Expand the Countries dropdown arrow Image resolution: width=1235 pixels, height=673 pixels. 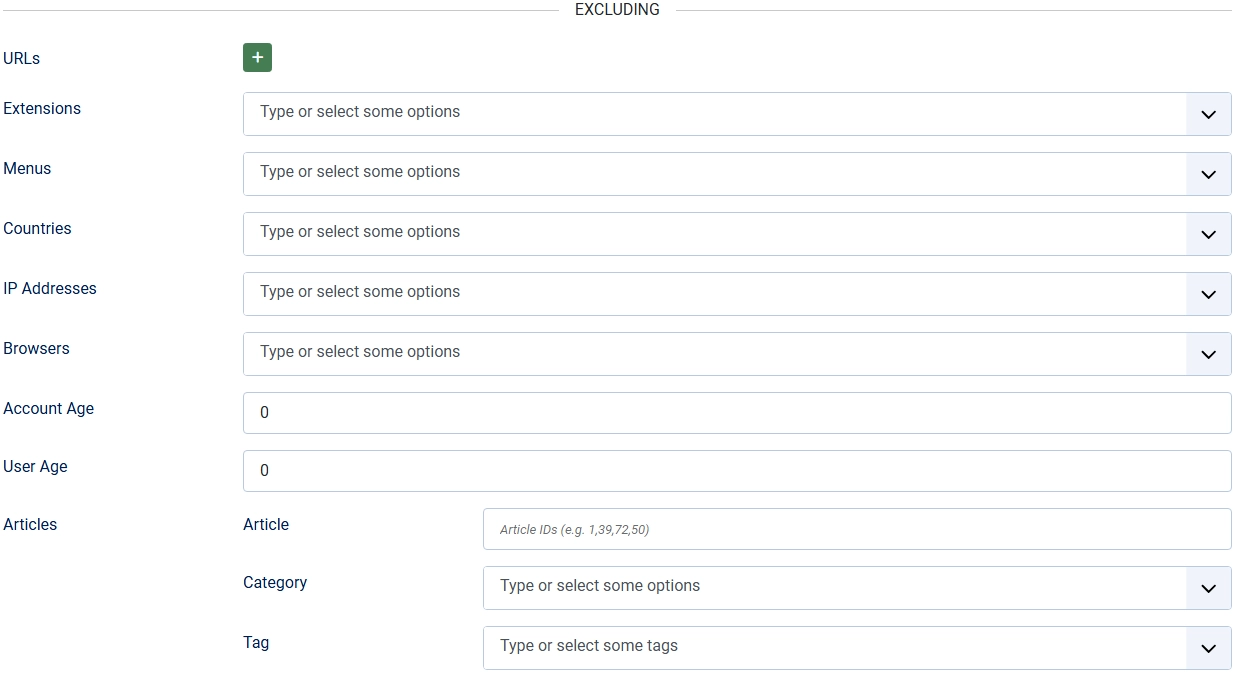pos(1208,233)
